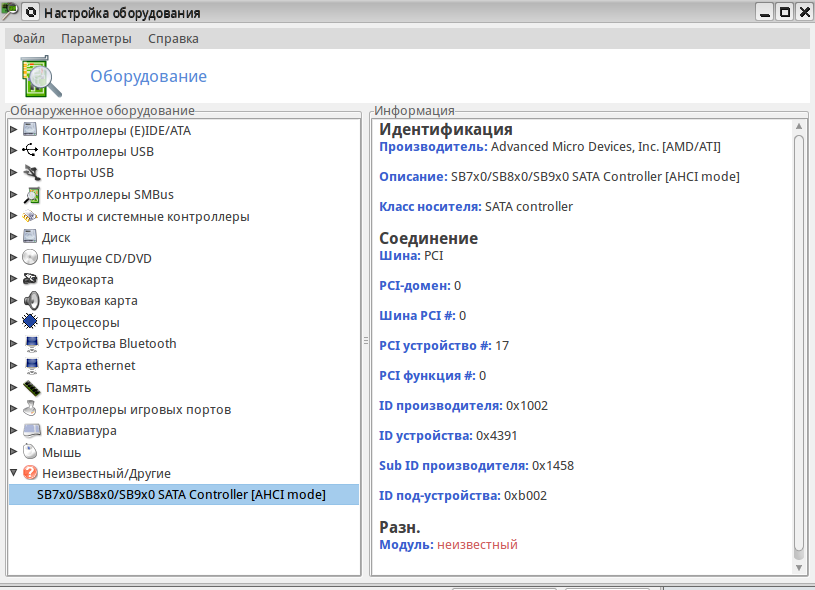Click the video card icon
Image resolution: width=815 pixels, height=590 pixels.
[x=30, y=280]
